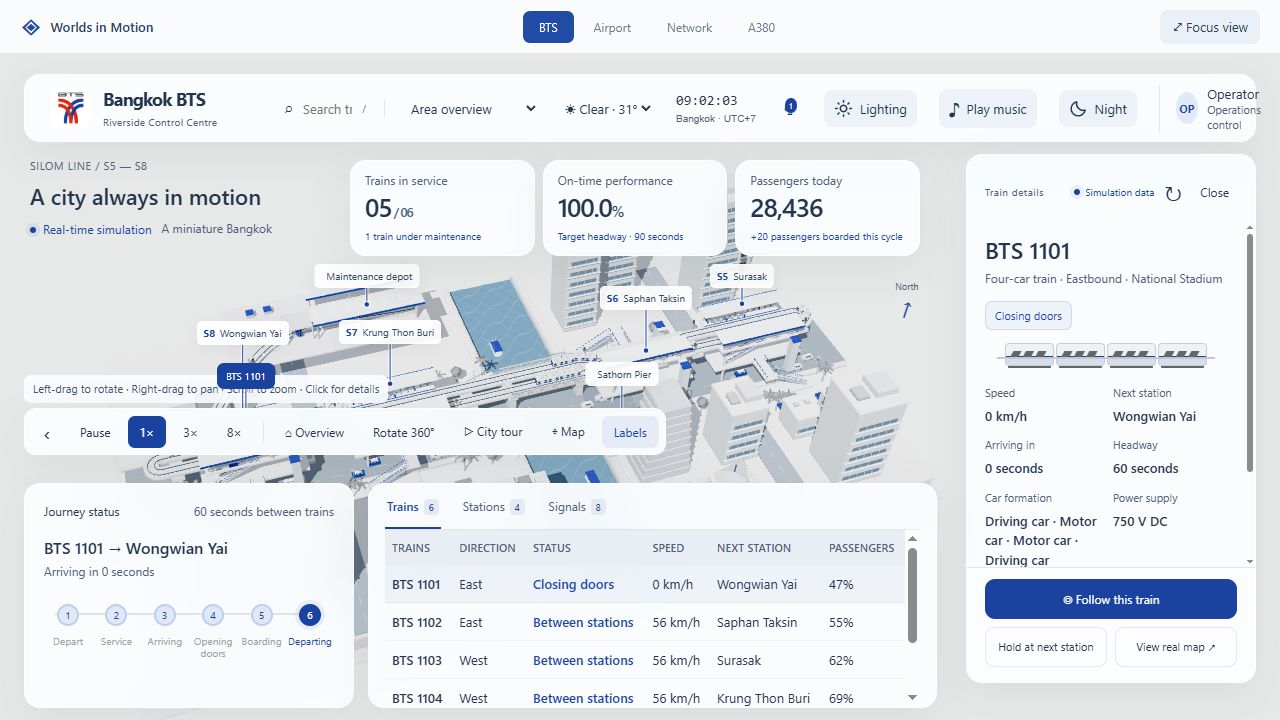Toggle the Lighting control
The width and height of the screenshot is (1280, 720).
tap(871, 109)
